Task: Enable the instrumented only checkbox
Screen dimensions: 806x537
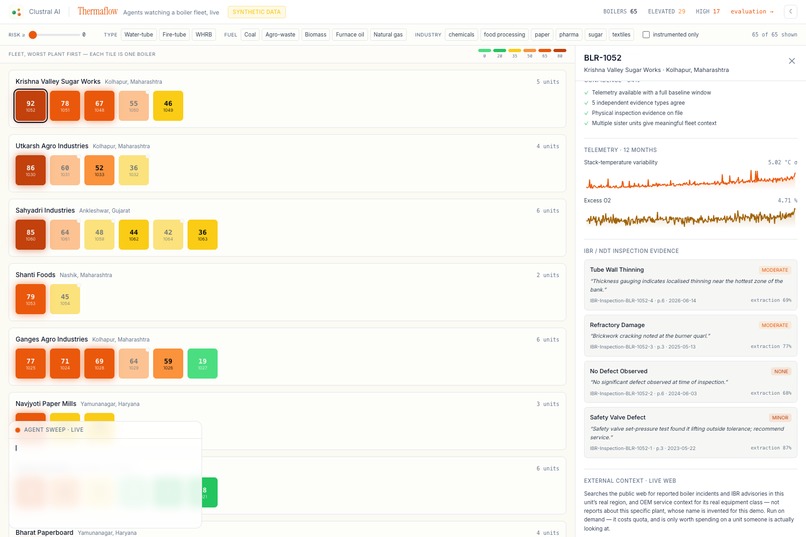Action: [x=646, y=35]
